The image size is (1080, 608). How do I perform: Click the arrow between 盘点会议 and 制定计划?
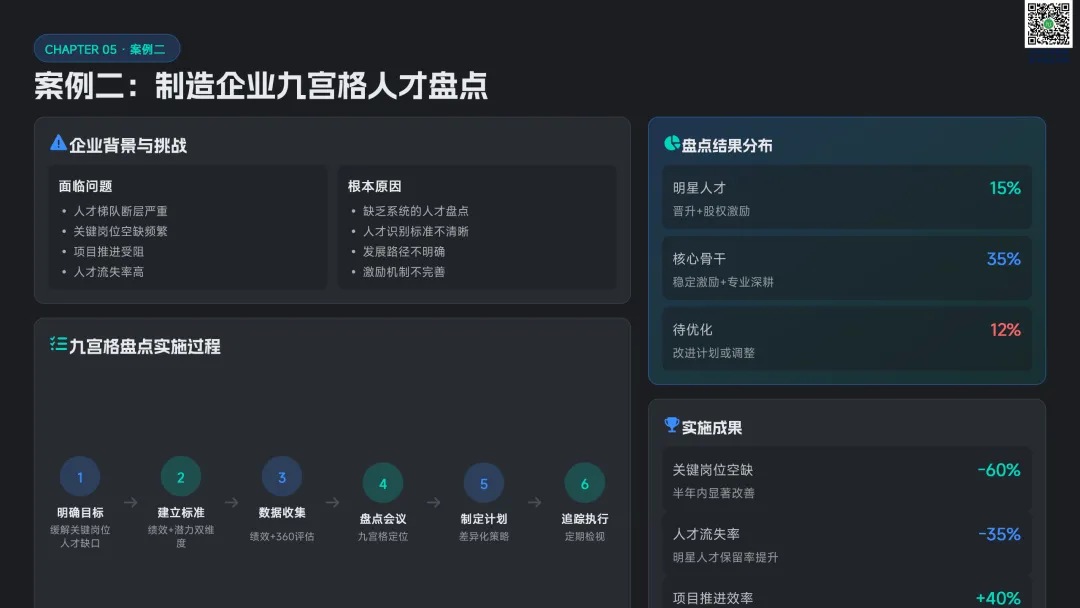[433, 503]
